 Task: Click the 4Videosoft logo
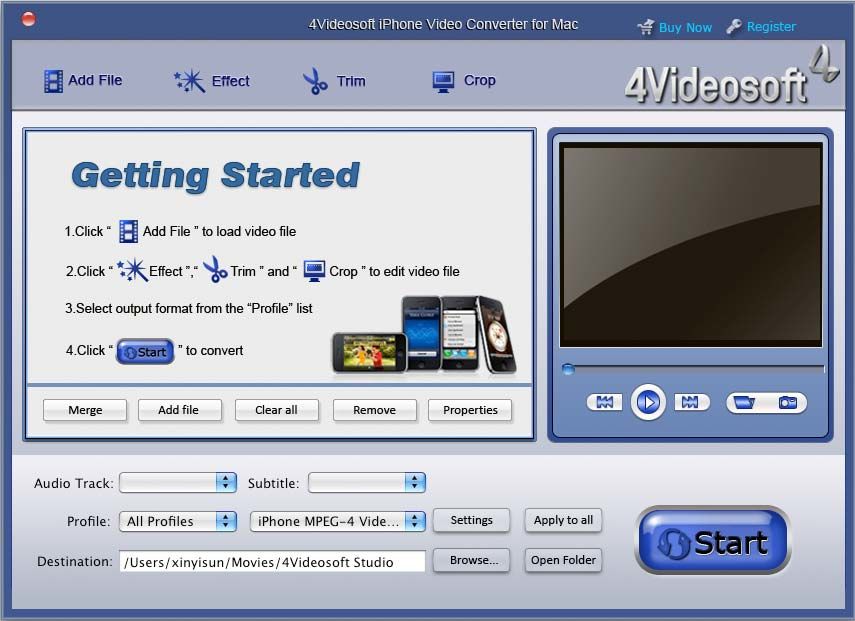pyautogui.click(x=731, y=76)
